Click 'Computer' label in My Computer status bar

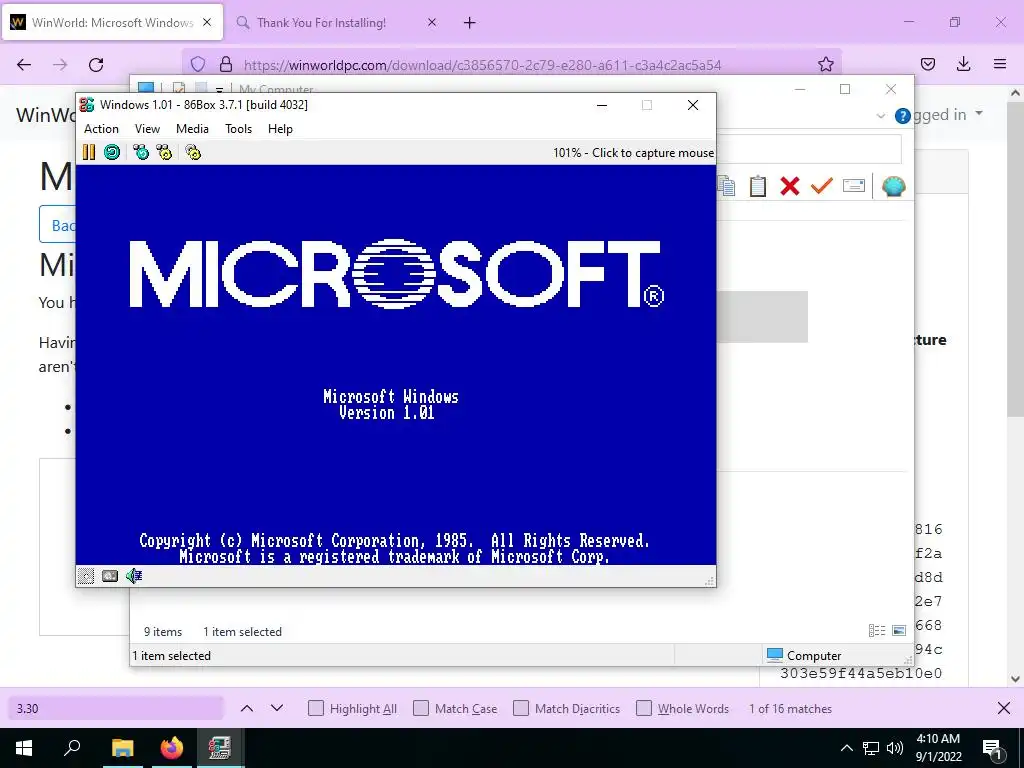[814, 655]
